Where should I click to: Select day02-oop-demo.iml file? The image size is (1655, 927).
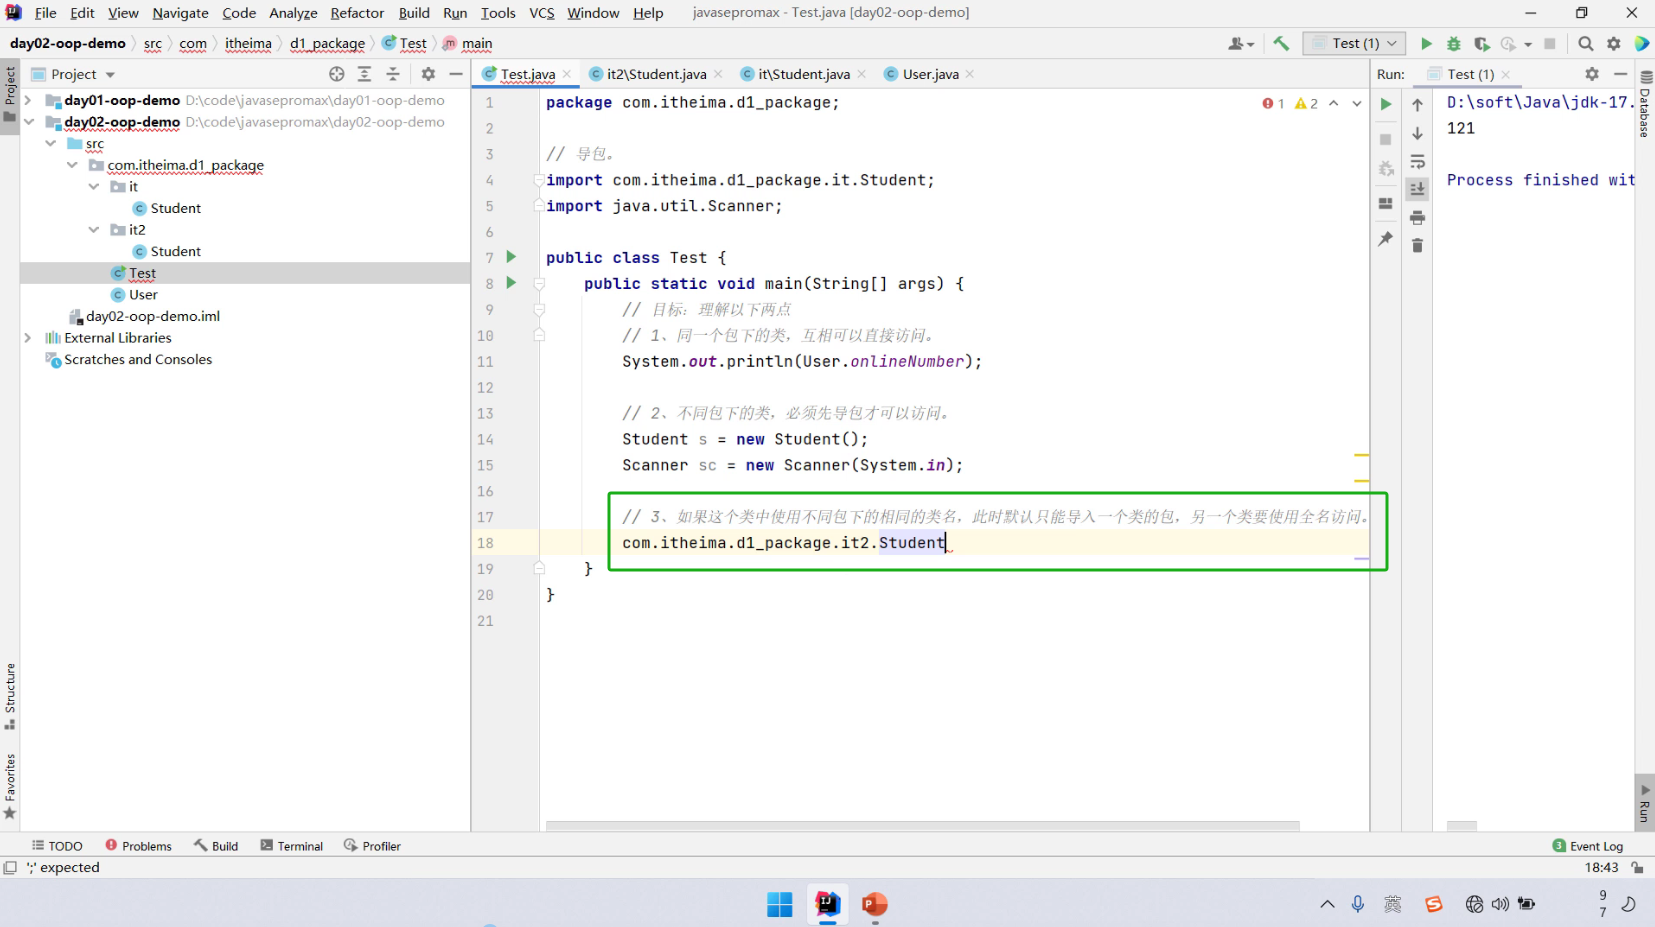point(152,316)
